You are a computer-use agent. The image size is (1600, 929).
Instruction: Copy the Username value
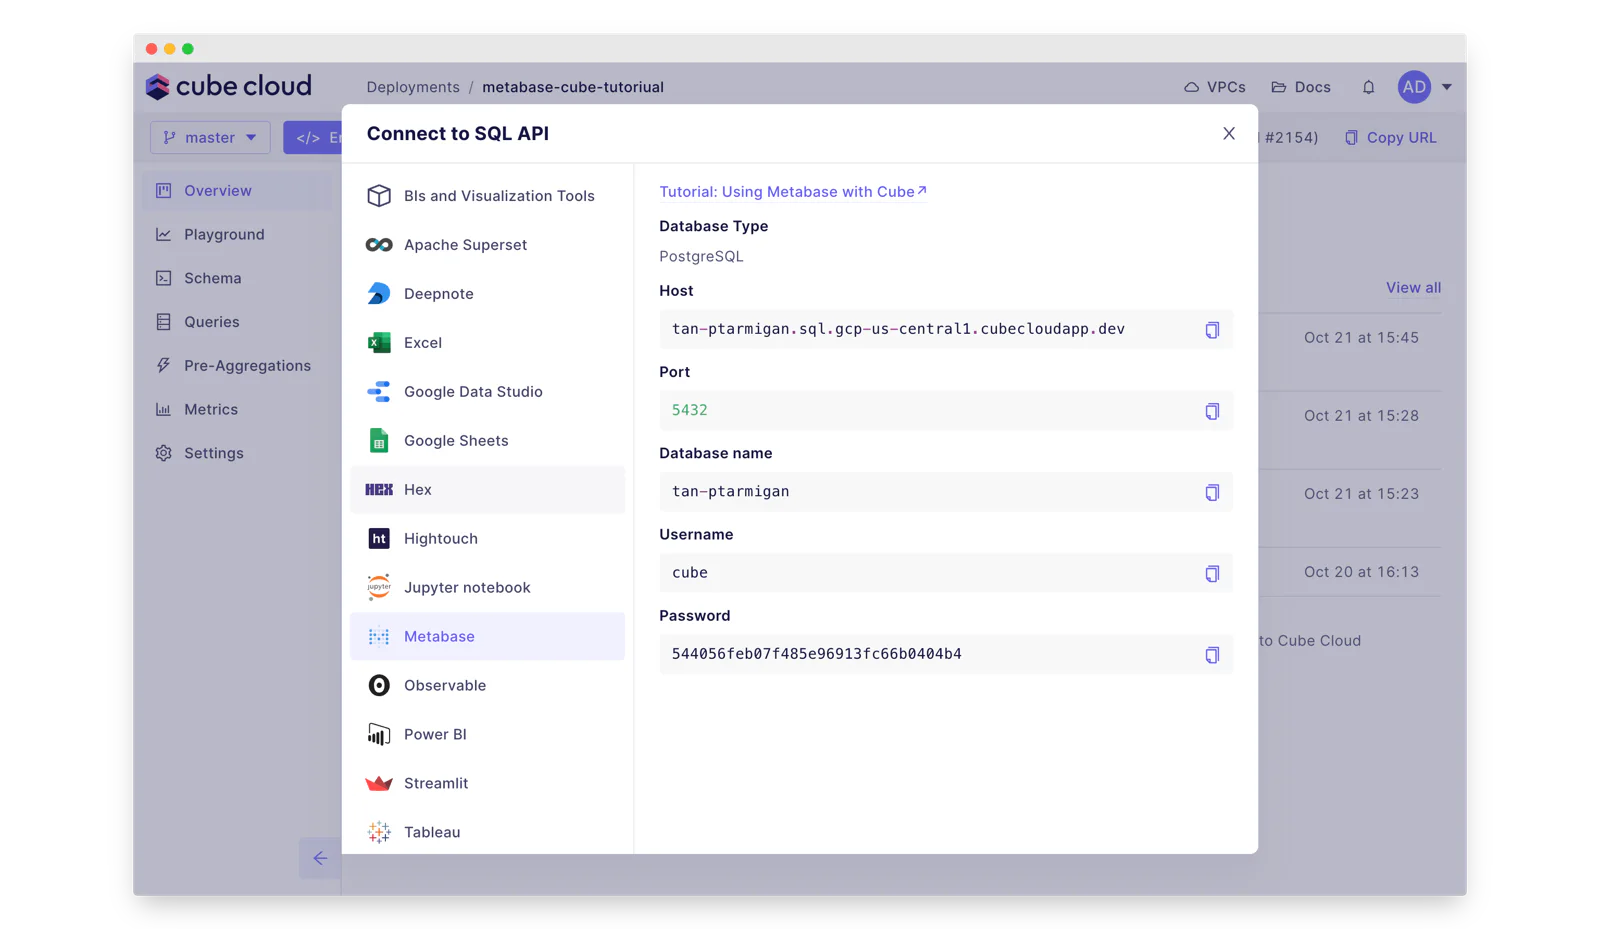pyautogui.click(x=1212, y=573)
